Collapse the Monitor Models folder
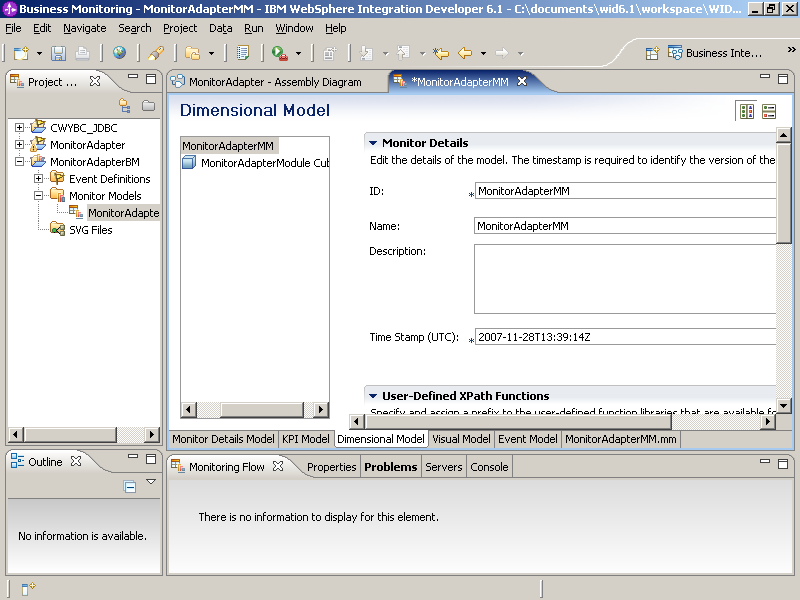 click(x=38, y=195)
